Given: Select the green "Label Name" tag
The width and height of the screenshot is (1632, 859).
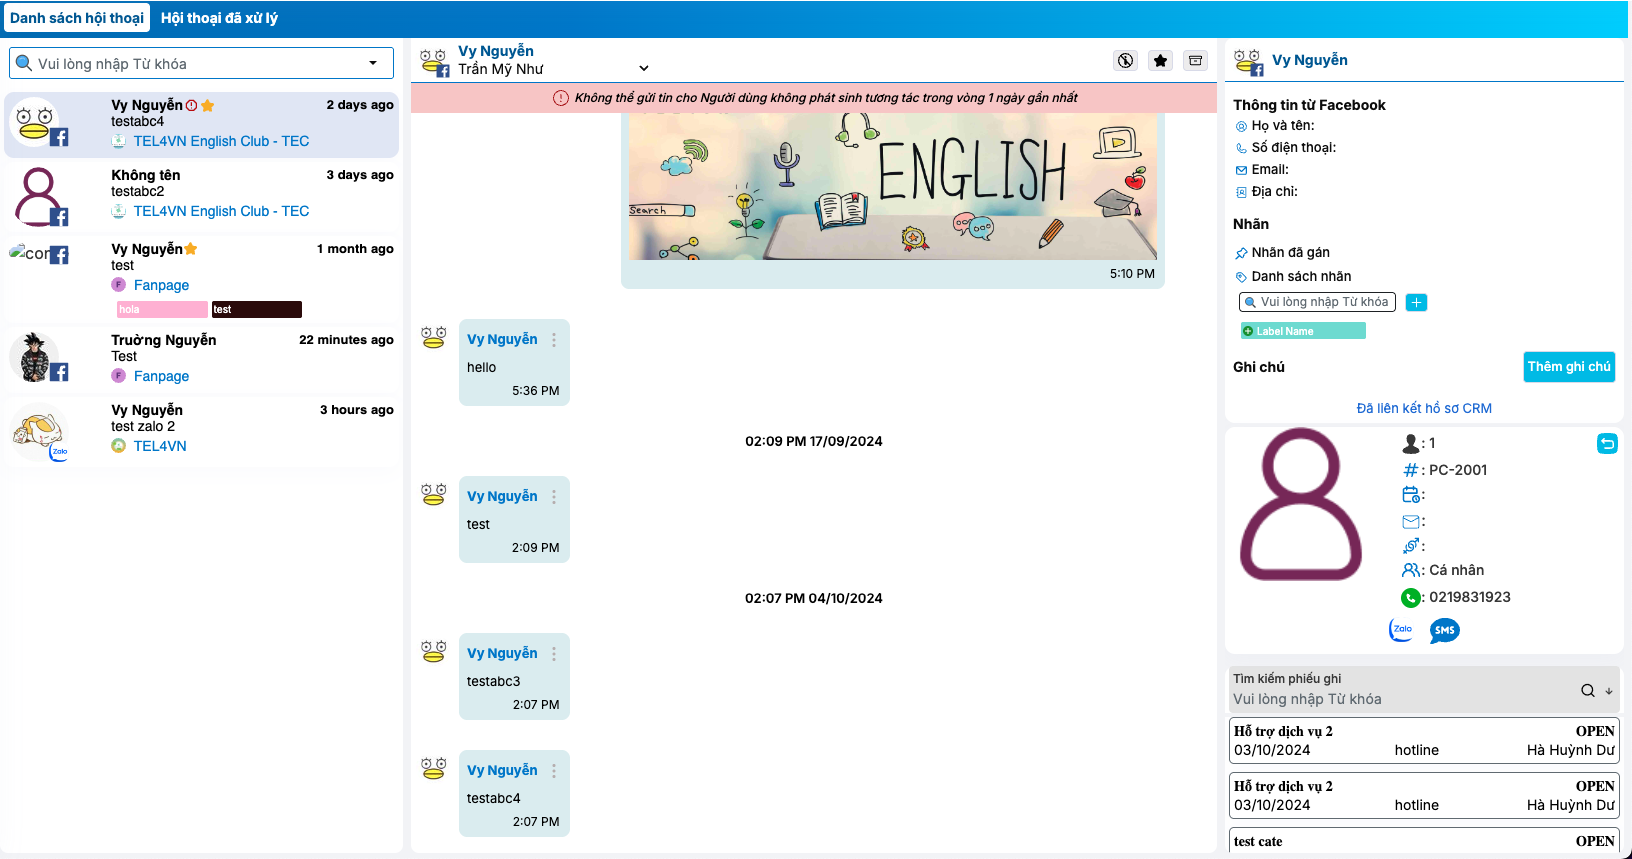Looking at the screenshot, I should (x=1303, y=331).
